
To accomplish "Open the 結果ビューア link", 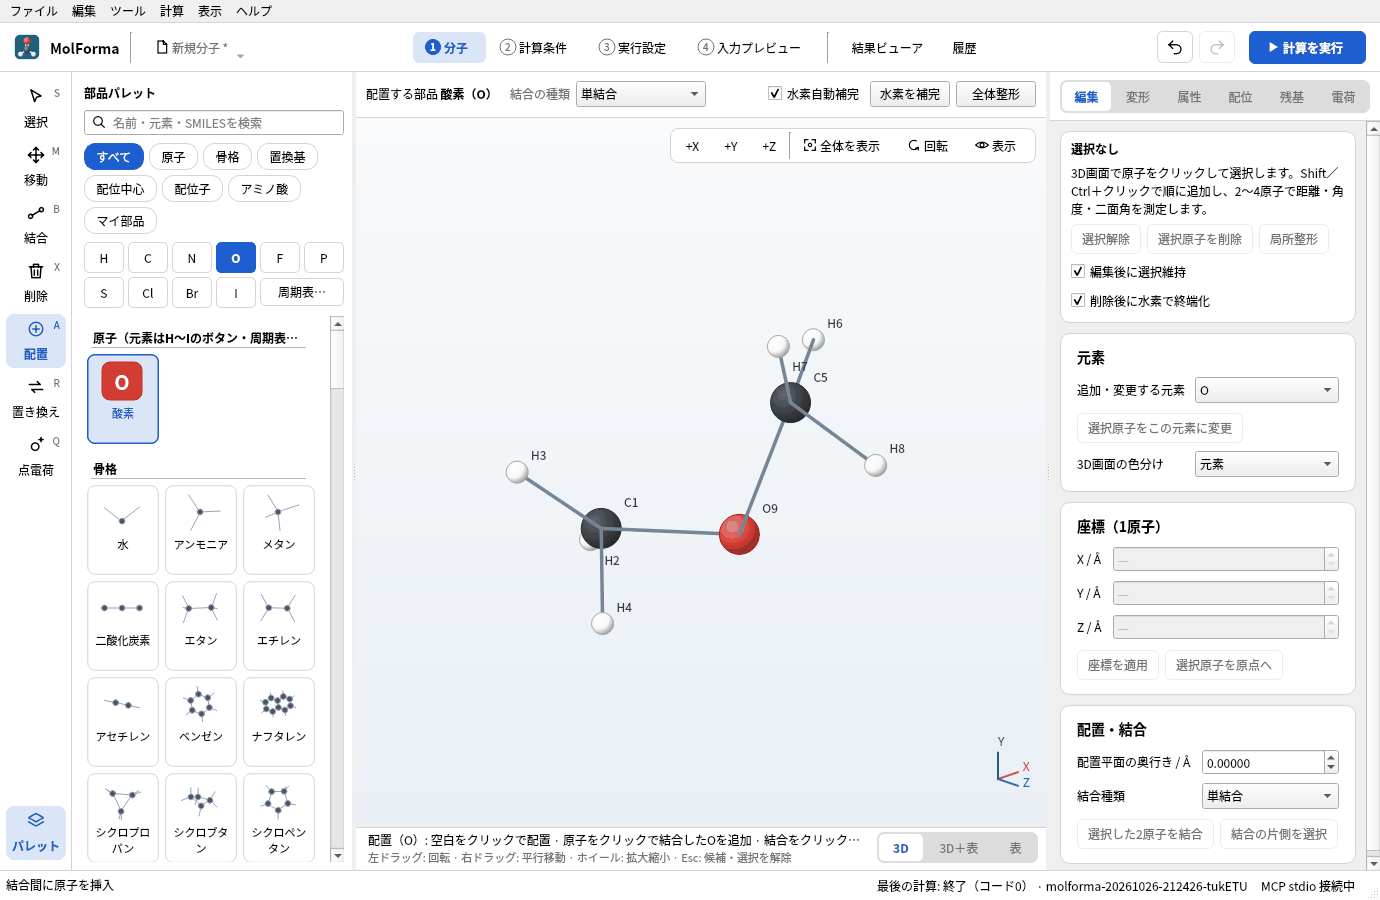I will (887, 48).
